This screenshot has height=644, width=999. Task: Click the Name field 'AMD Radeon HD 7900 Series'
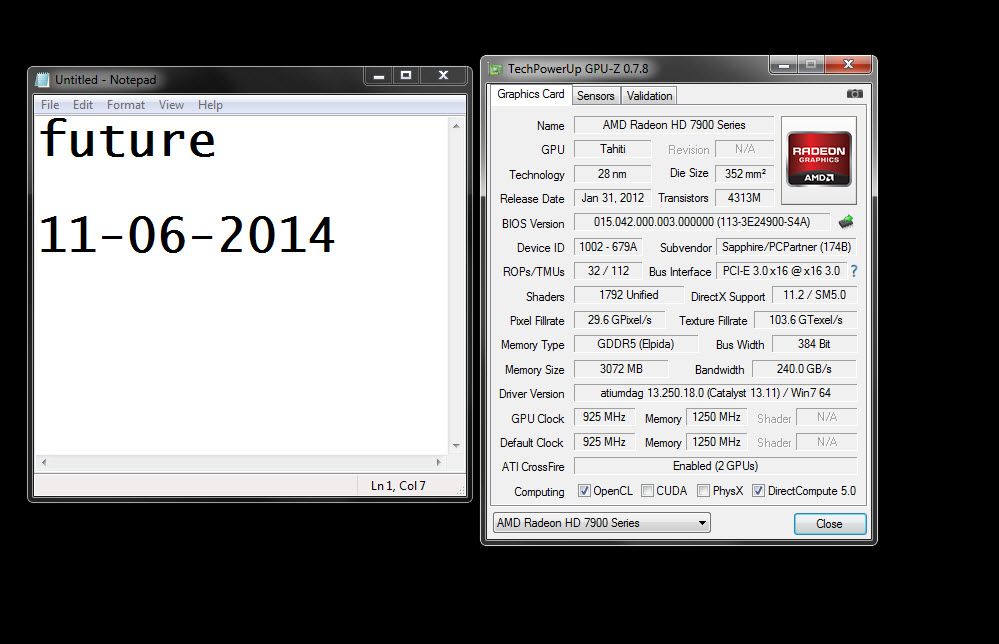(x=674, y=125)
